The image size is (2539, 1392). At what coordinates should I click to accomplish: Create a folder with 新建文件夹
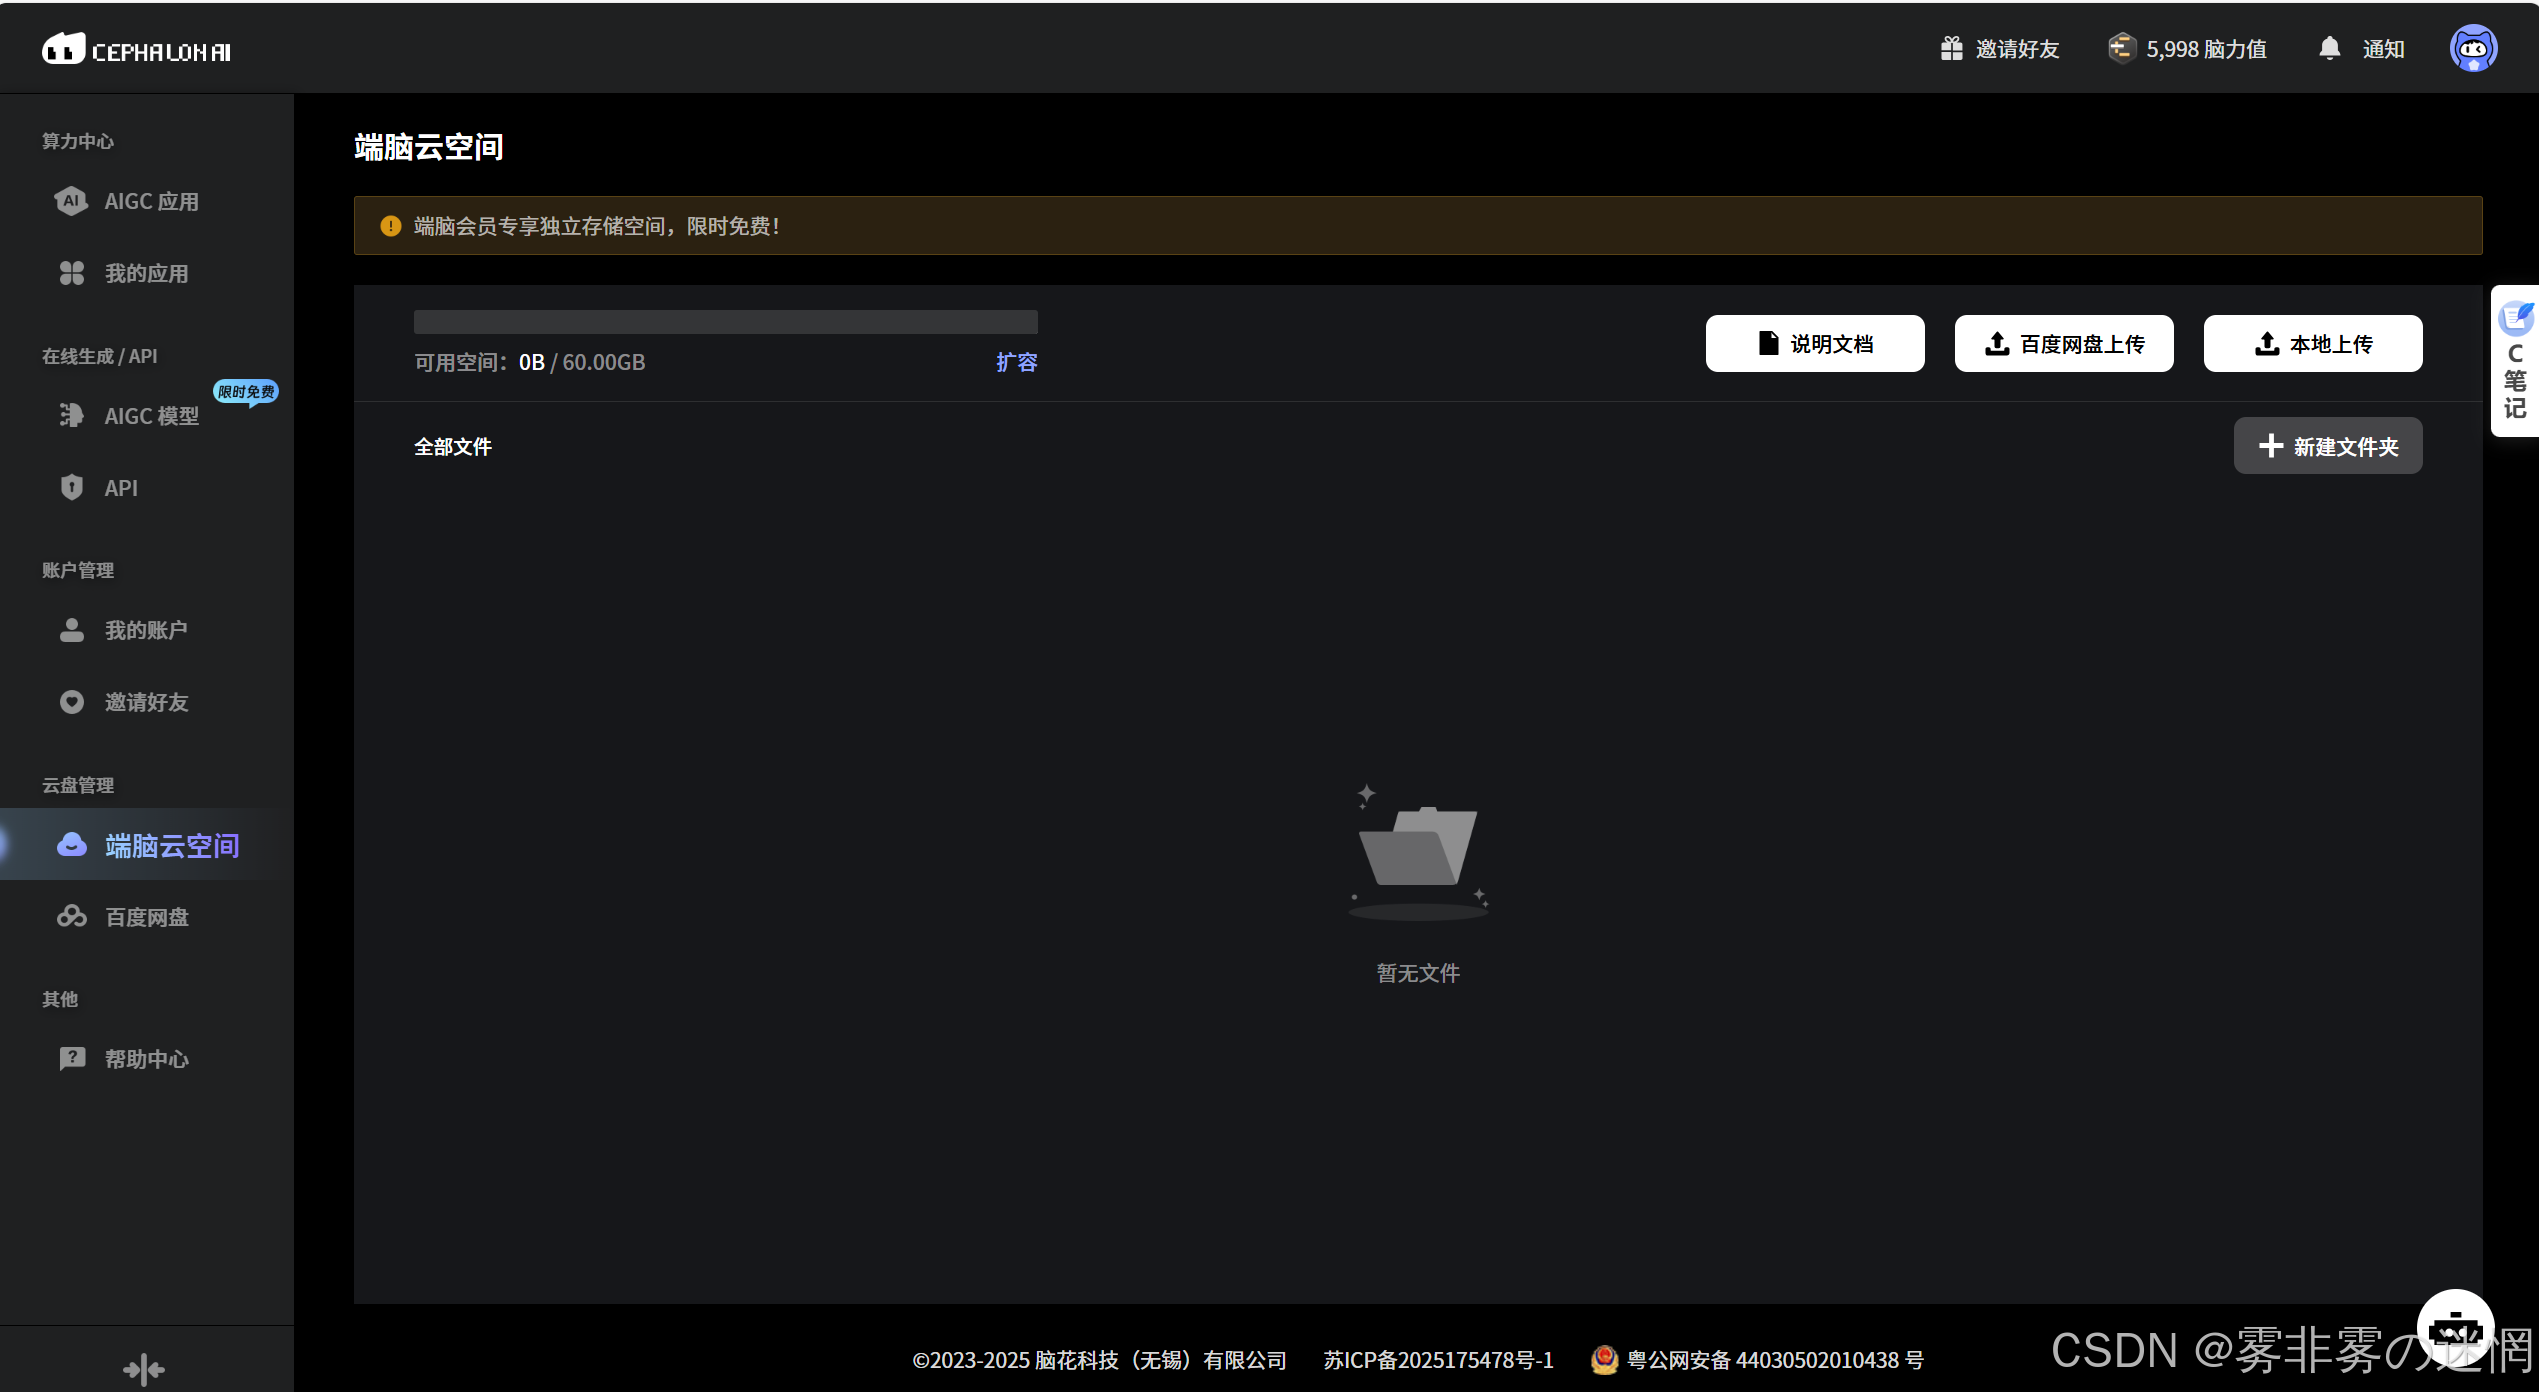click(x=2327, y=446)
